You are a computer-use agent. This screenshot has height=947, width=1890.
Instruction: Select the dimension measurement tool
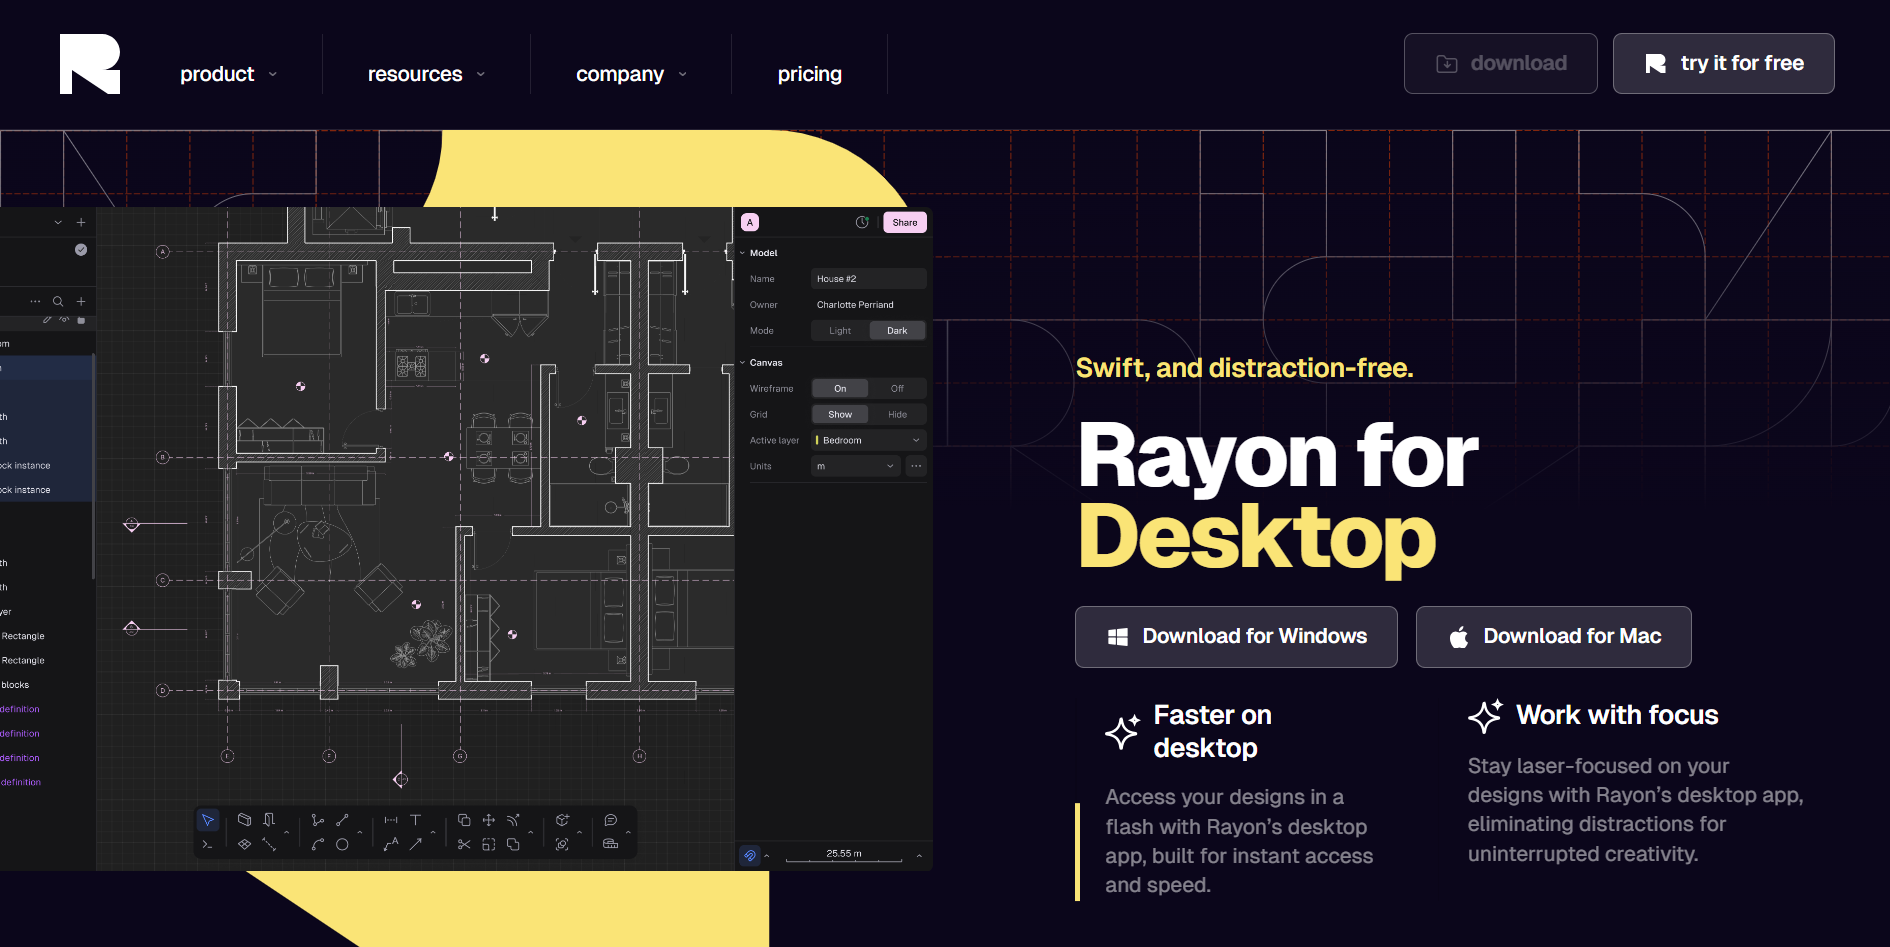[x=391, y=820]
